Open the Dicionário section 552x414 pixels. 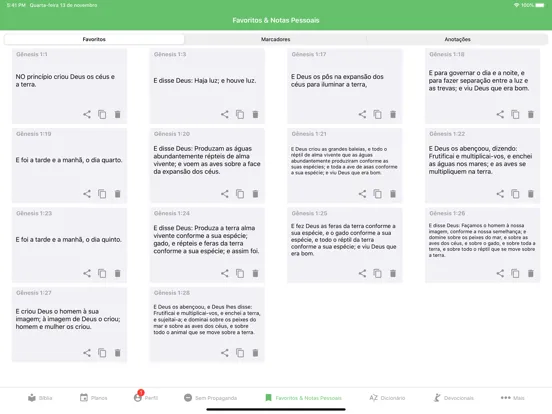pos(387,398)
